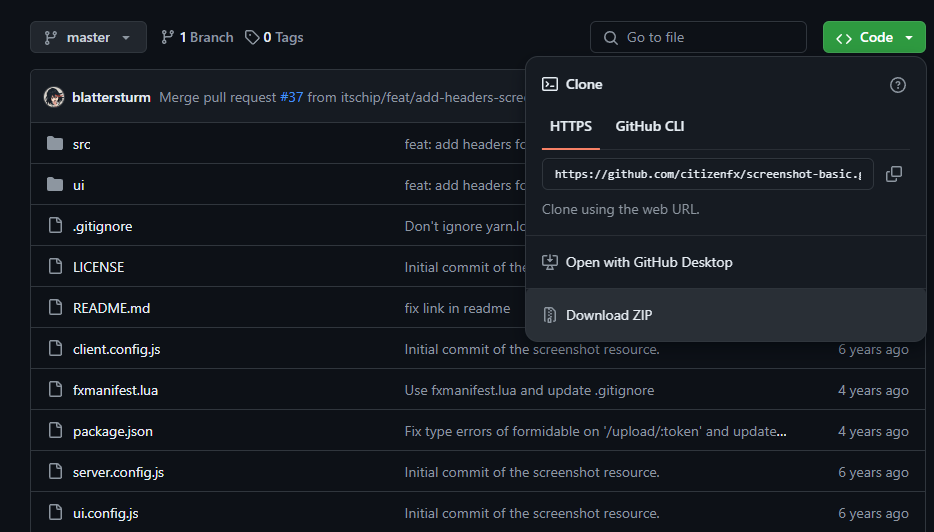Open 'fix link in readme' commit message
The image size is (934, 532).
pyautogui.click(x=457, y=309)
